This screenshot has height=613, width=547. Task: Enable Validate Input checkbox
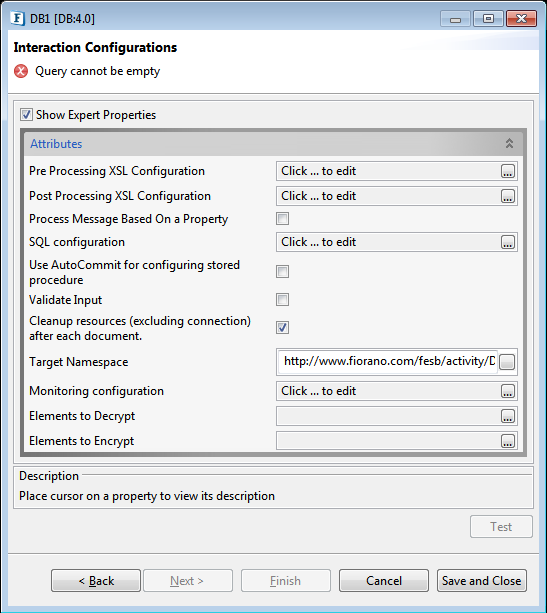pyautogui.click(x=282, y=300)
